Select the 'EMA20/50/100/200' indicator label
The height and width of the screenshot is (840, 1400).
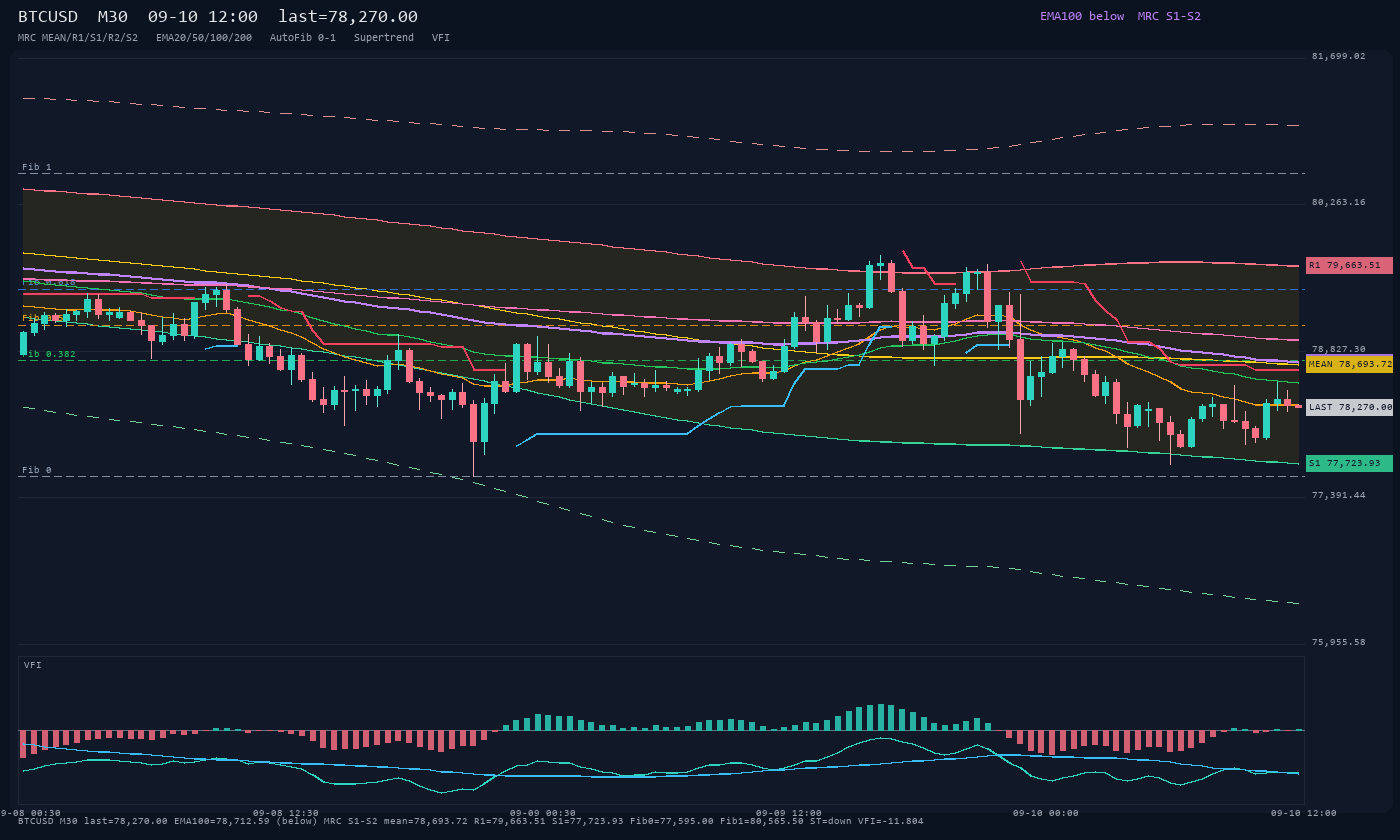pyautogui.click(x=204, y=37)
